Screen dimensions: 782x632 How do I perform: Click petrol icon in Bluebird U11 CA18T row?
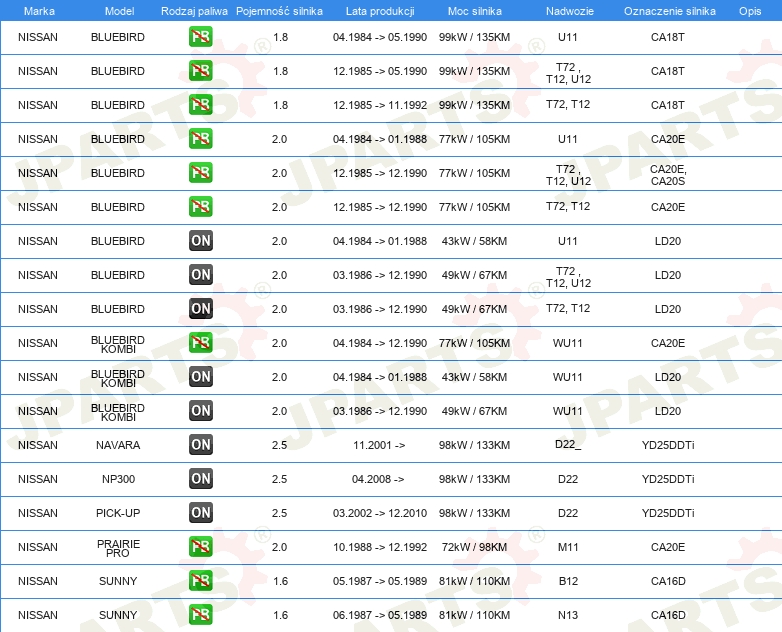tap(200, 36)
